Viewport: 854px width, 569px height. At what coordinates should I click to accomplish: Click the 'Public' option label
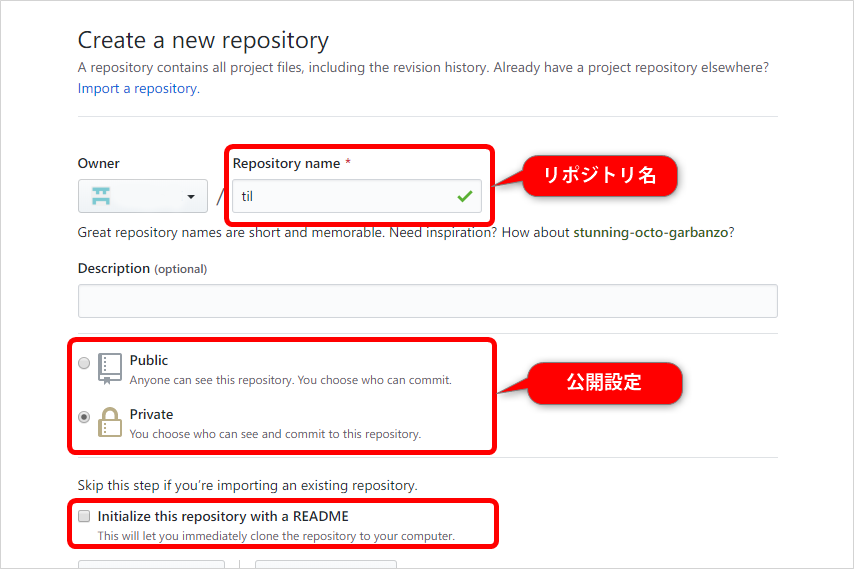pyautogui.click(x=149, y=360)
